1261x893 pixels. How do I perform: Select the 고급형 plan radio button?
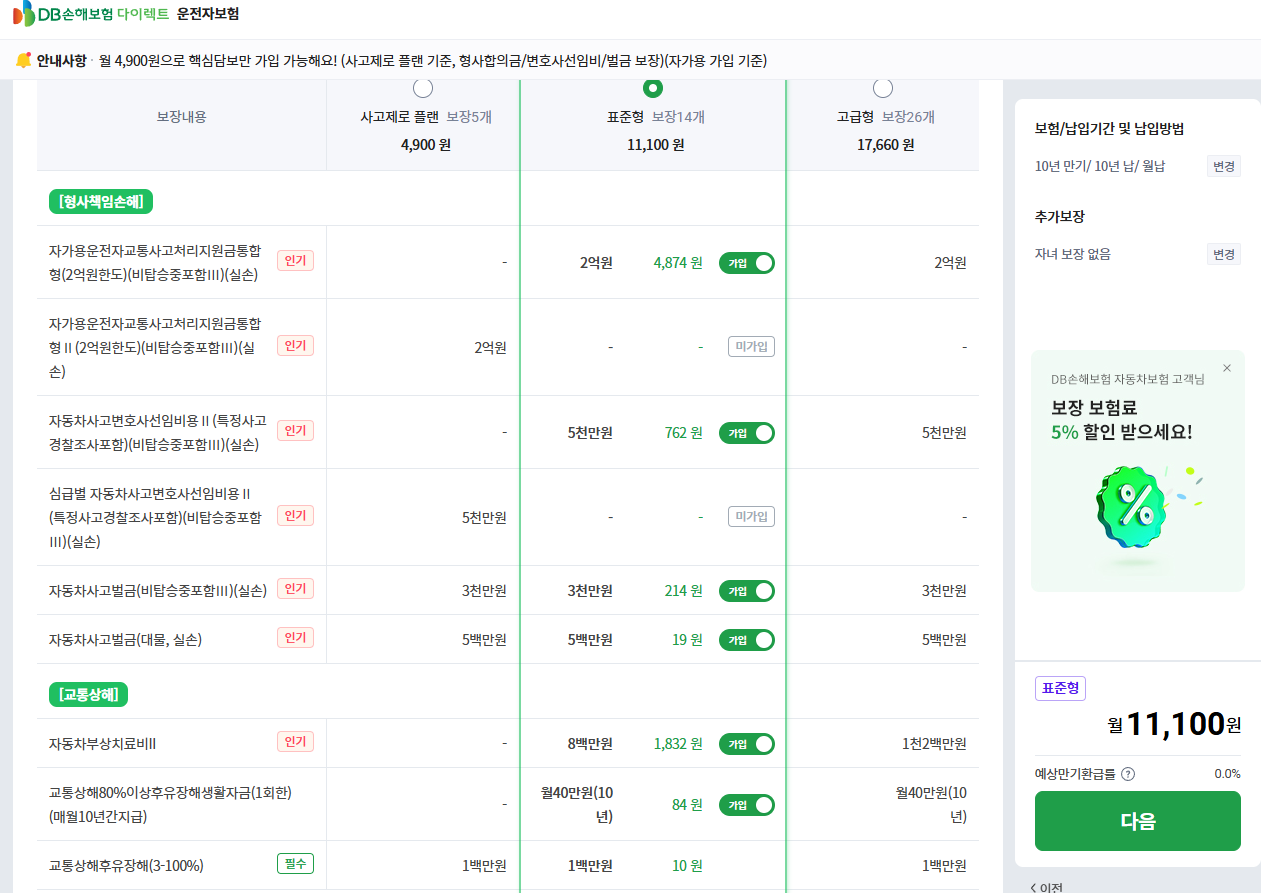tap(883, 89)
